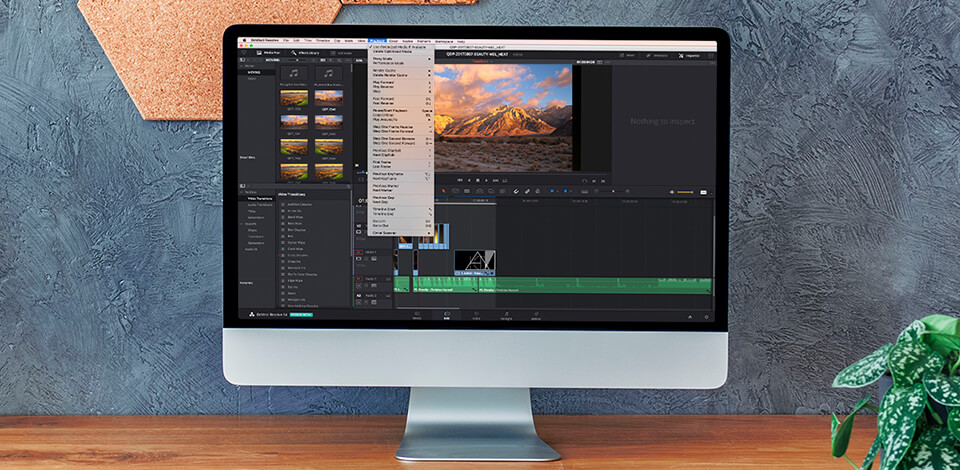Screen dimensions: 960x470
Task: Click the Overwrite Clip toolbar icon
Action: coord(491,191)
